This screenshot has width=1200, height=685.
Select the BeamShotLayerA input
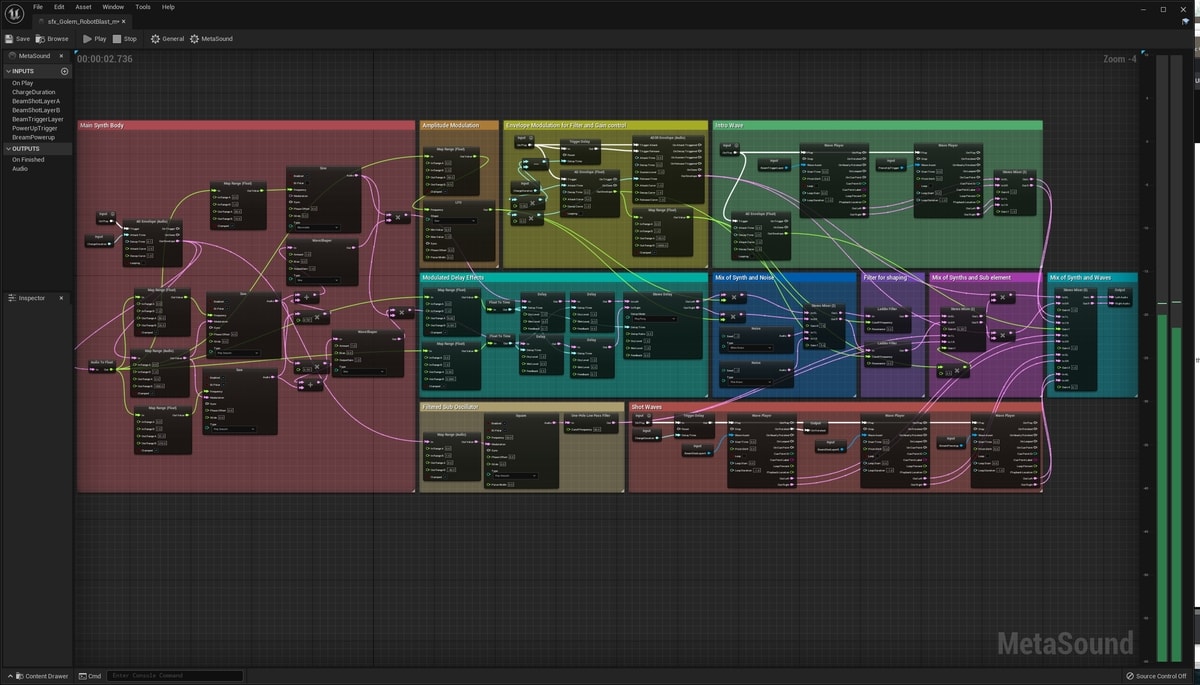[x=36, y=101]
